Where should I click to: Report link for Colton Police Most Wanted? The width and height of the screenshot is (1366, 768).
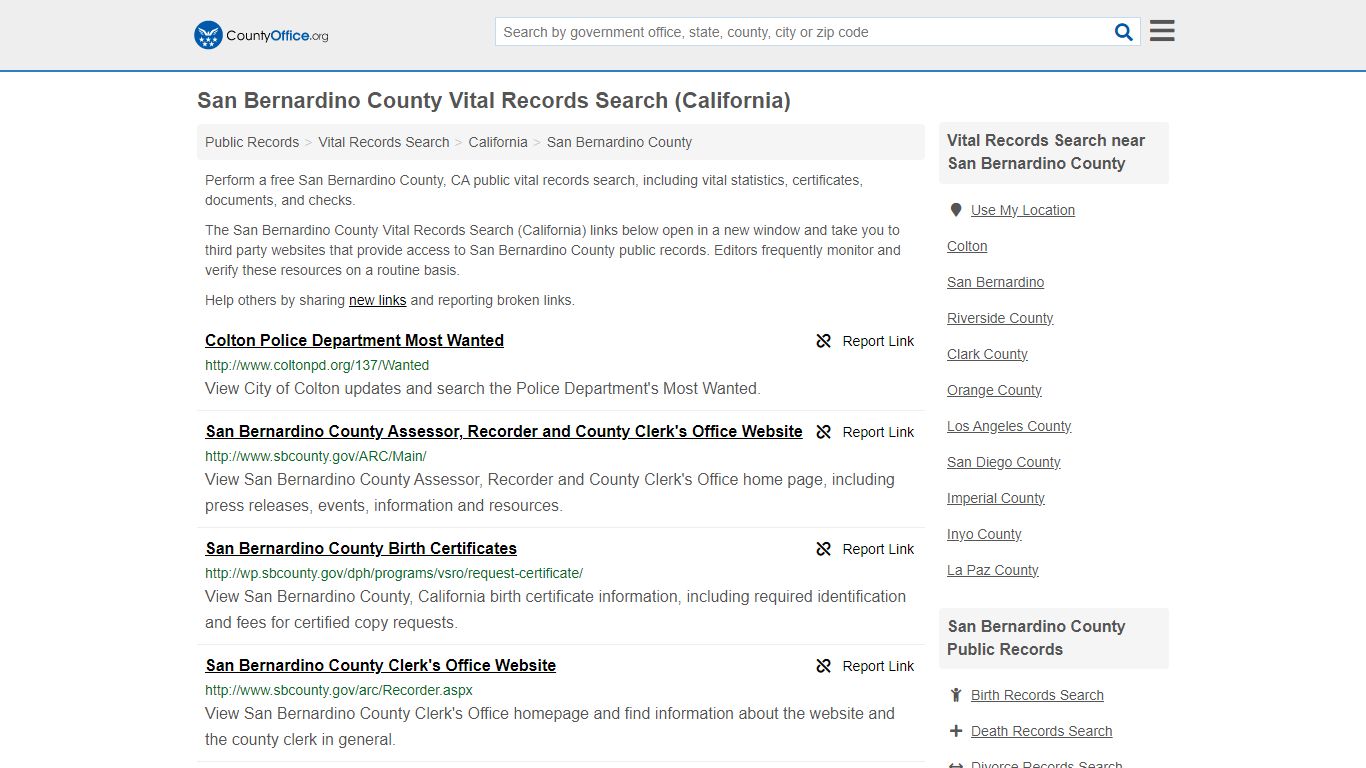pos(878,341)
